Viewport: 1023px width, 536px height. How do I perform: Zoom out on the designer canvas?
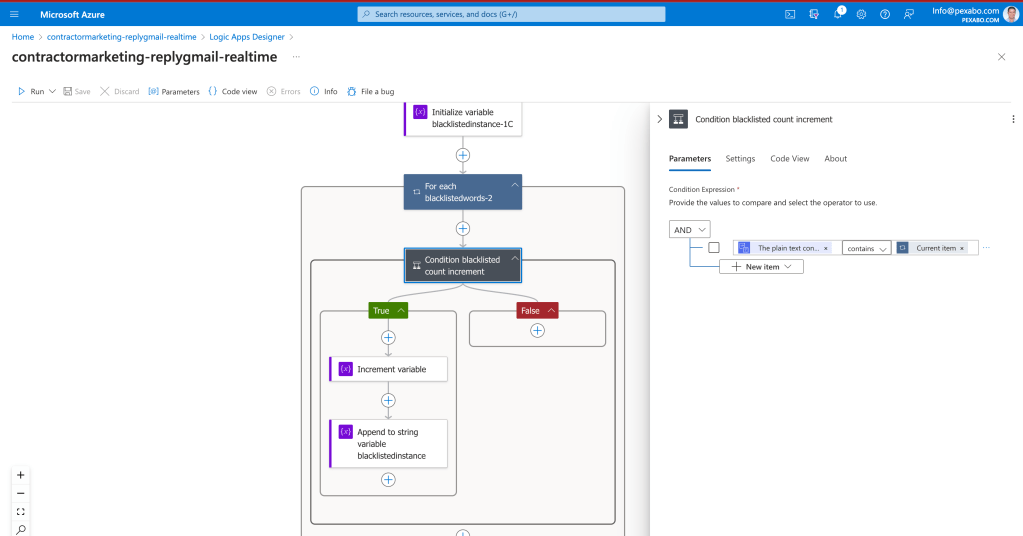pyautogui.click(x=21, y=494)
